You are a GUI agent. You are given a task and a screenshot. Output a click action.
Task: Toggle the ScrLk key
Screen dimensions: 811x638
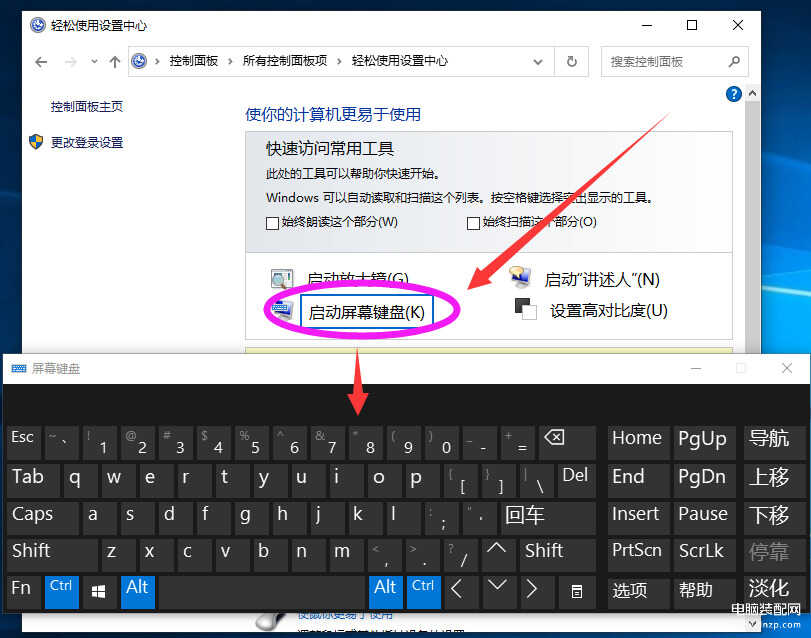click(x=704, y=555)
